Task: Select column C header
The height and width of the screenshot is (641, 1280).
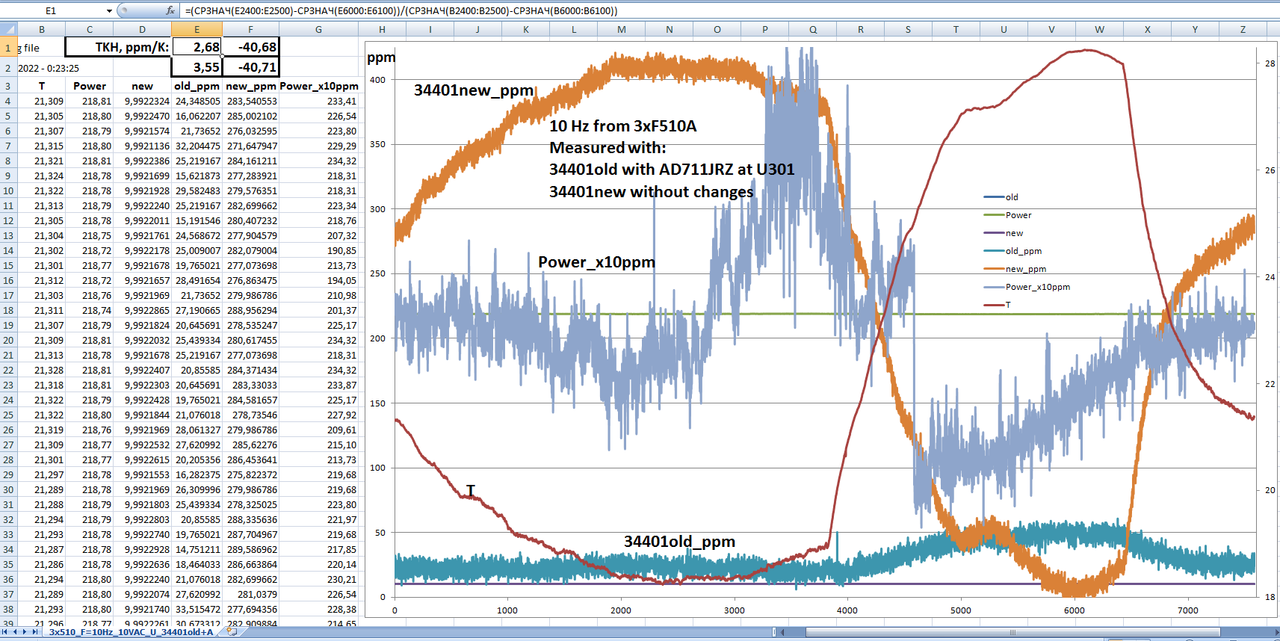Action: 90,29
